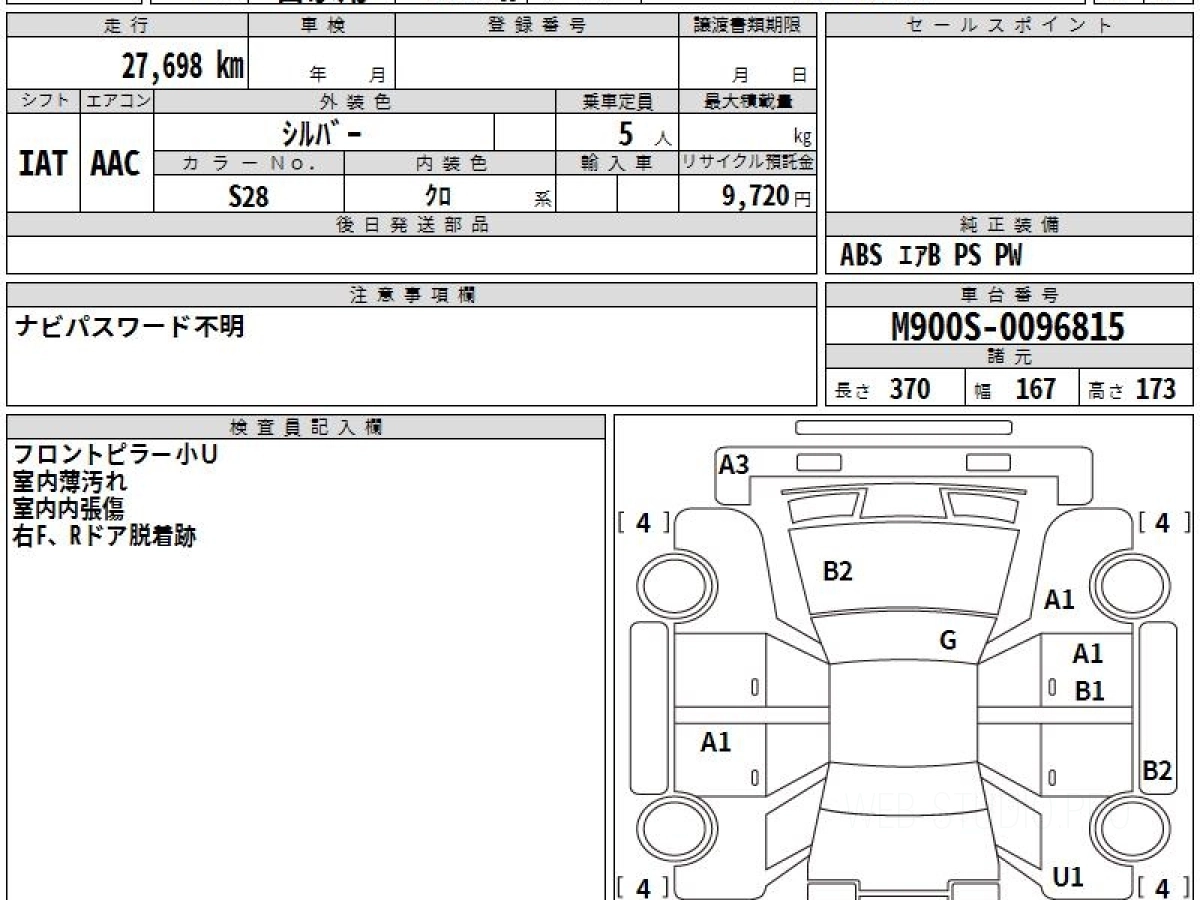This screenshot has width=1200, height=900.
Task: Select the B2 mark on the hood
Action: [837, 572]
